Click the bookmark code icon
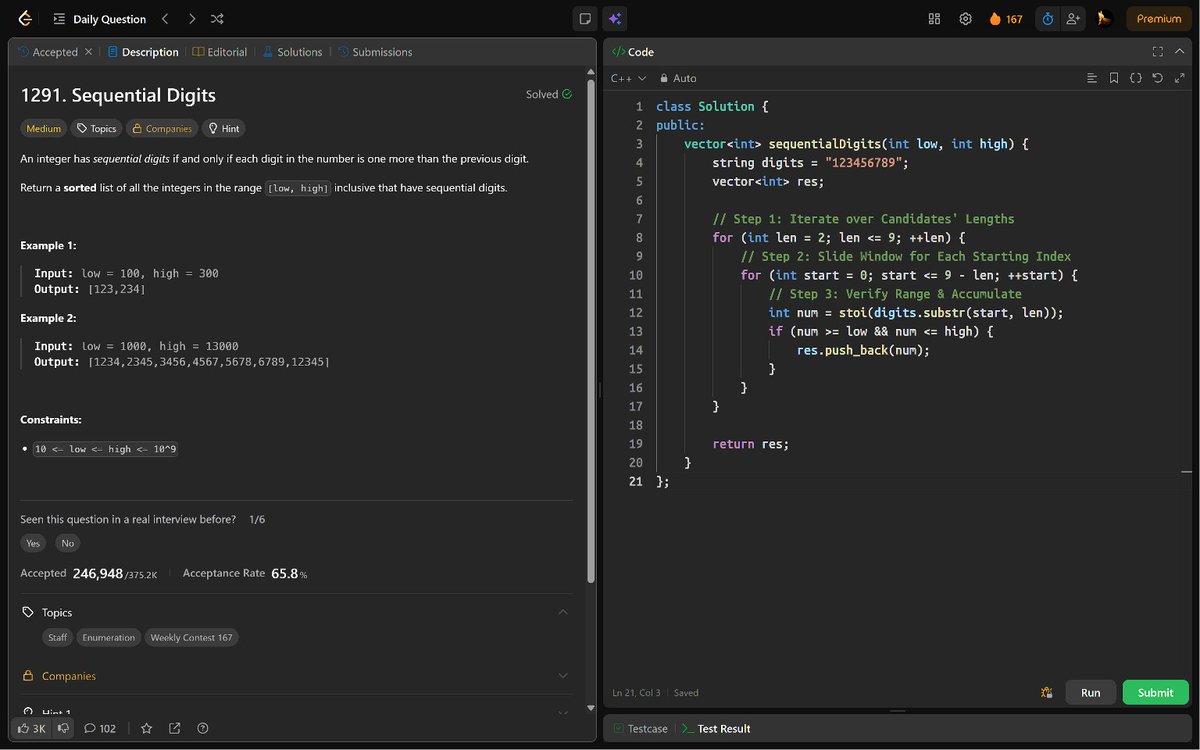The height and width of the screenshot is (750, 1200). pyautogui.click(x=1114, y=78)
